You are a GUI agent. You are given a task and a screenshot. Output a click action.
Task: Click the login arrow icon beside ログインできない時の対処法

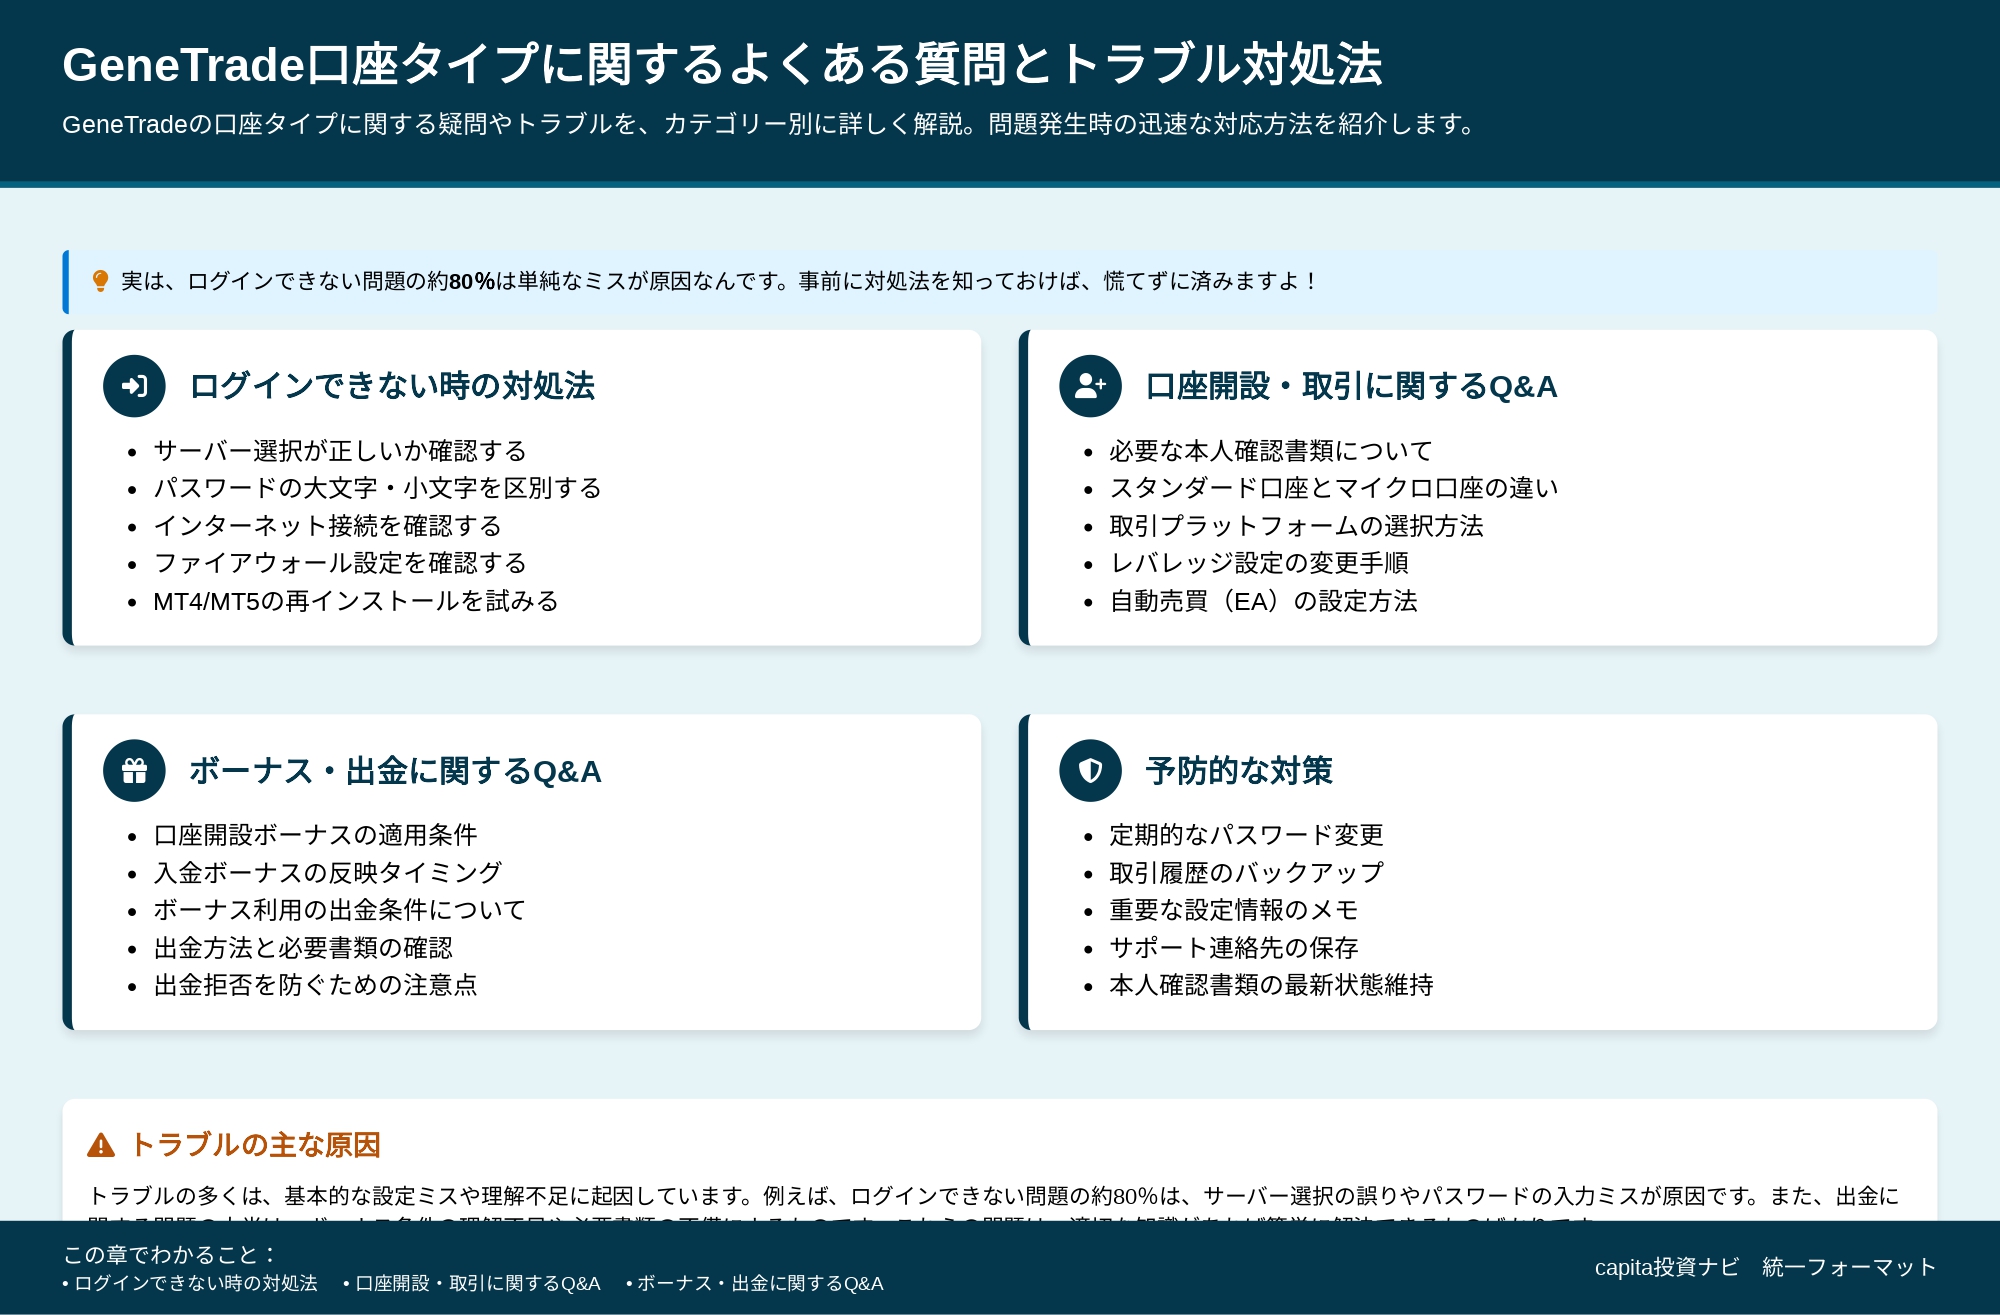[134, 386]
